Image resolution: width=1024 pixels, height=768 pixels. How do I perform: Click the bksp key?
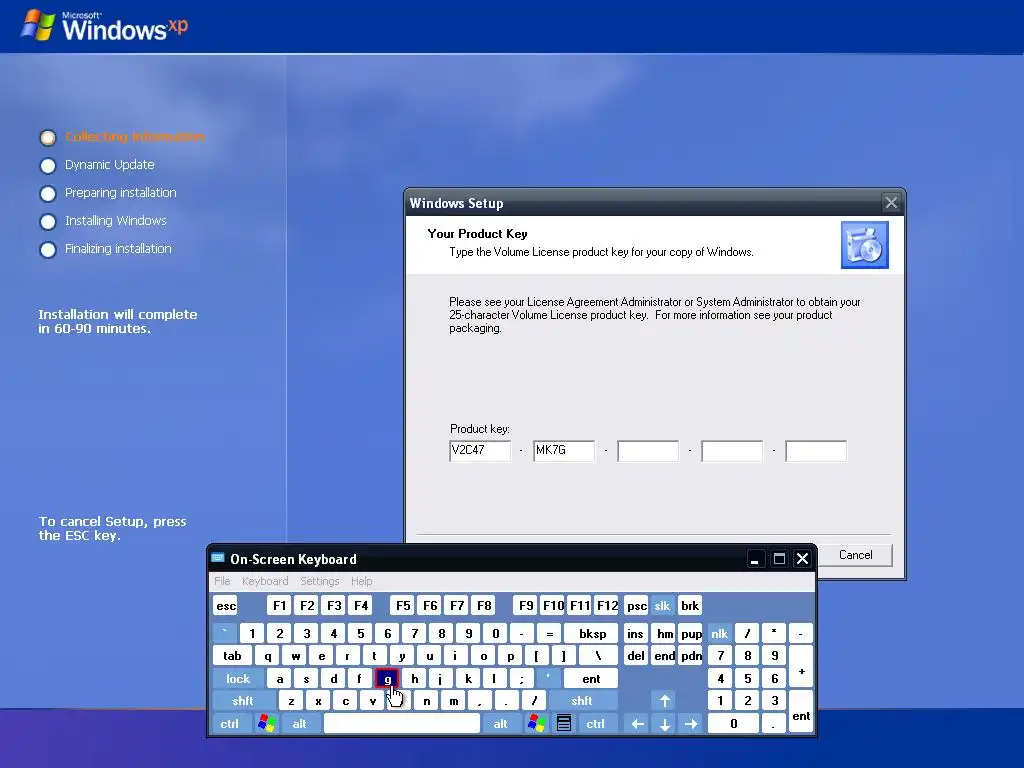(x=592, y=633)
